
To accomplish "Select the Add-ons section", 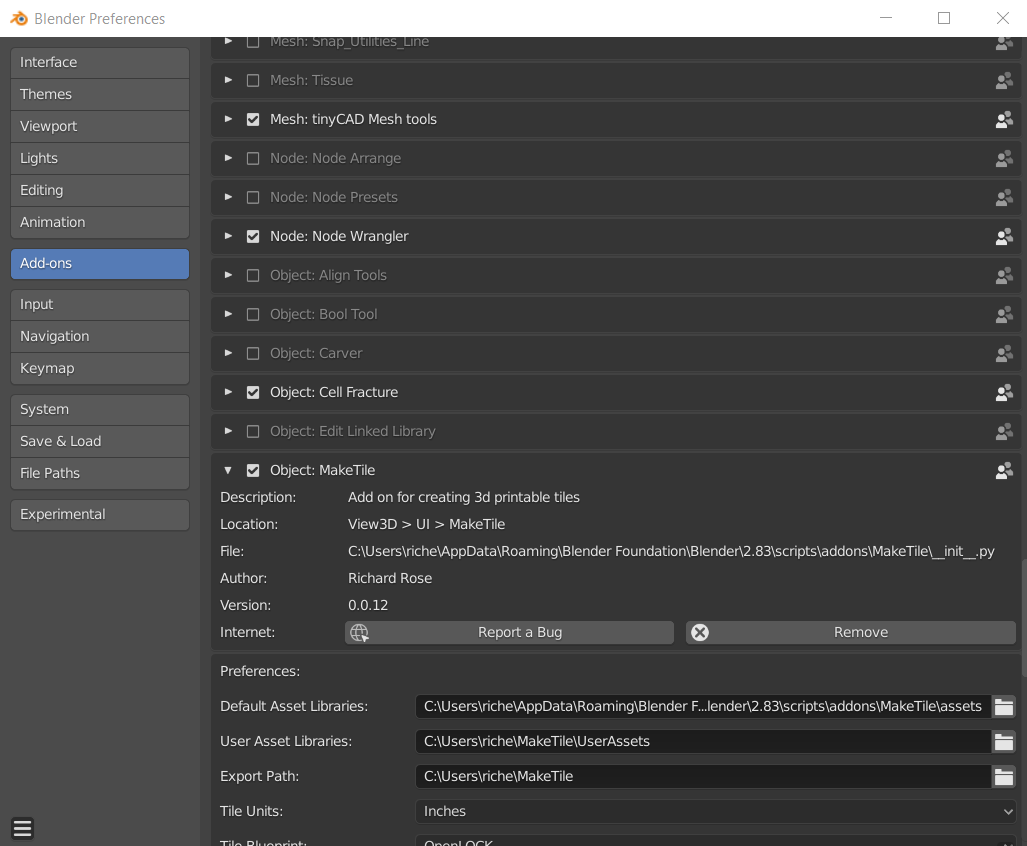I will click(x=100, y=263).
